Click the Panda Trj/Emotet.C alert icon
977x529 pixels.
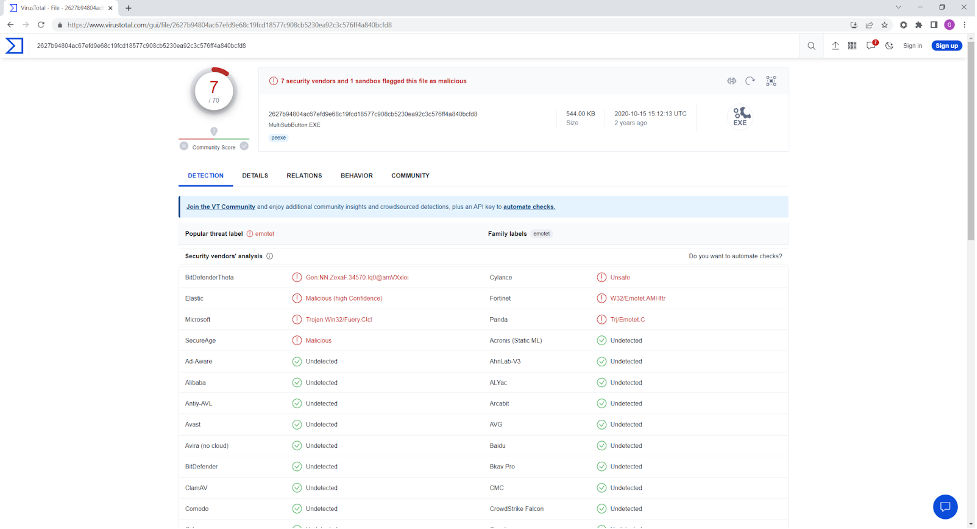point(601,320)
